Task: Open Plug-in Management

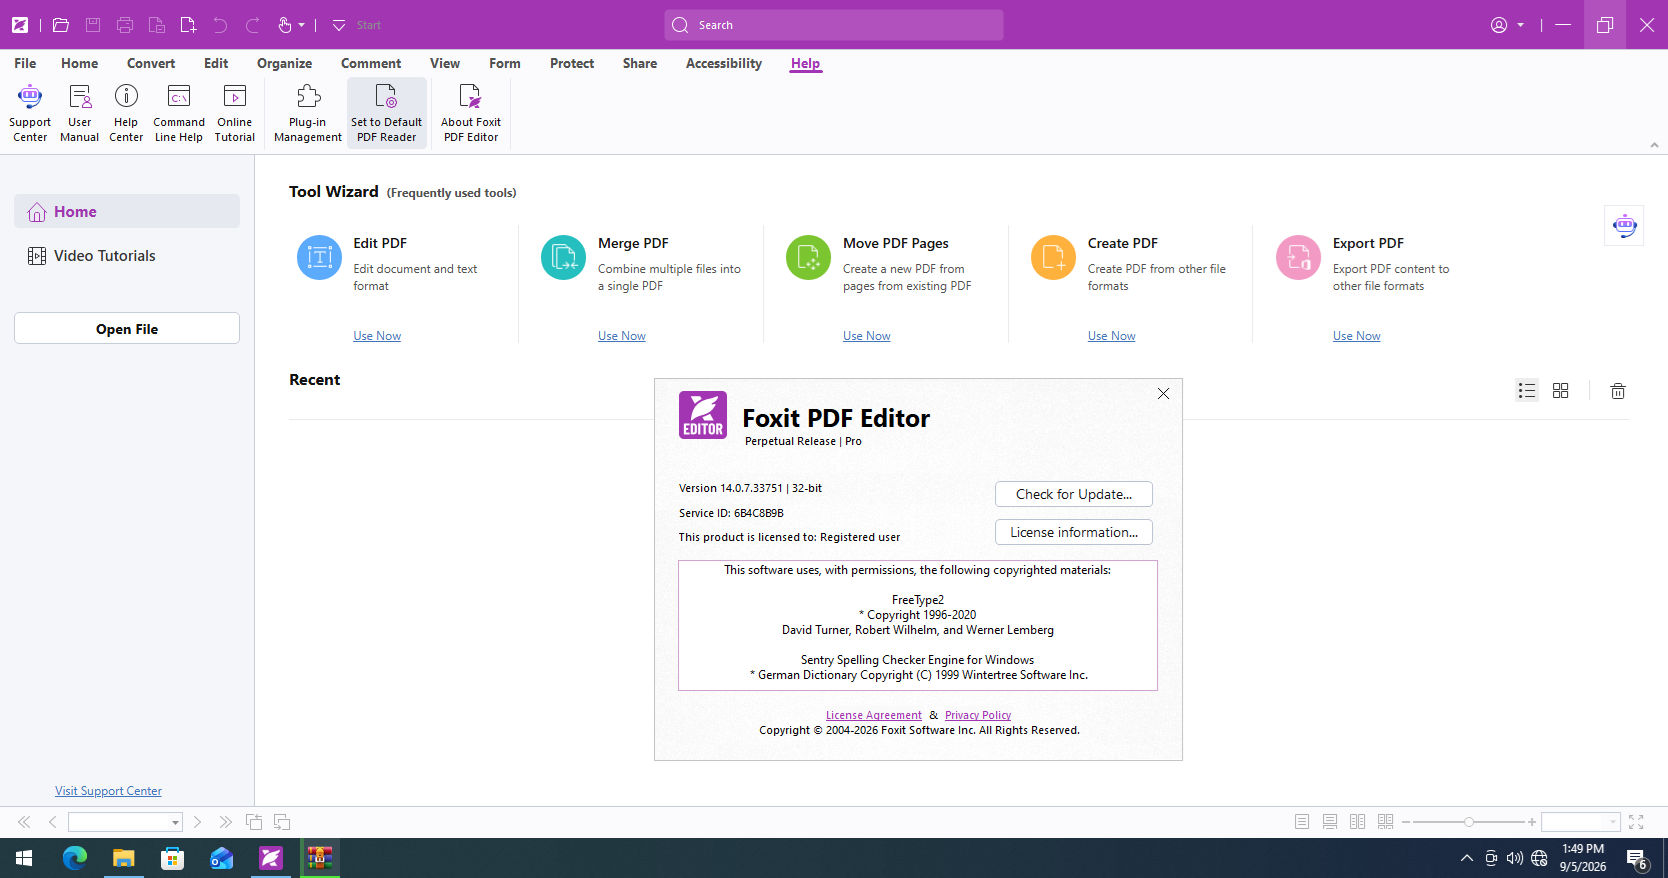Action: (308, 113)
